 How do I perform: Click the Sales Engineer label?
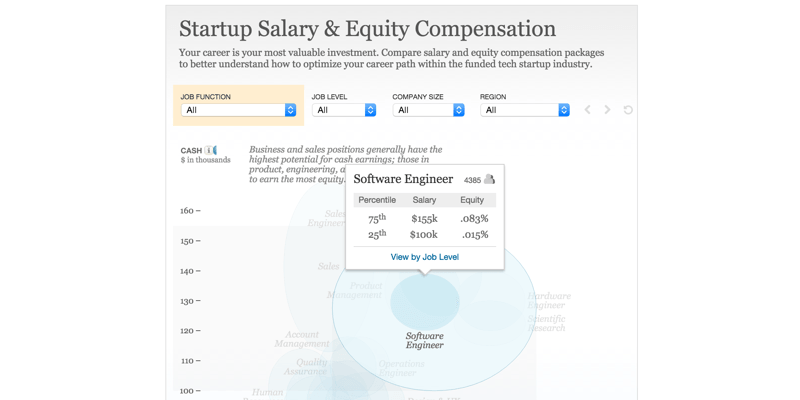[x=328, y=218]
